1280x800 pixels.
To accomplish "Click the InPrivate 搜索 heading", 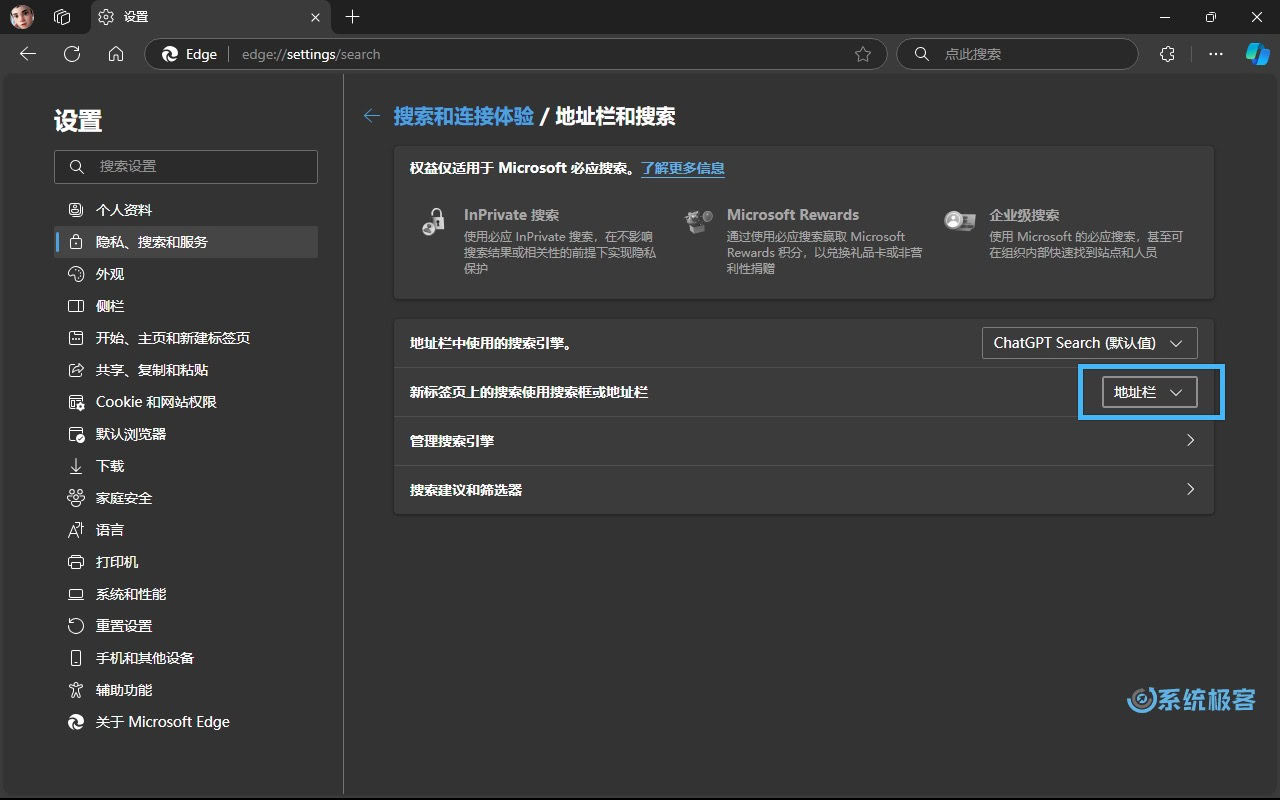I will (x=511, y=215).
